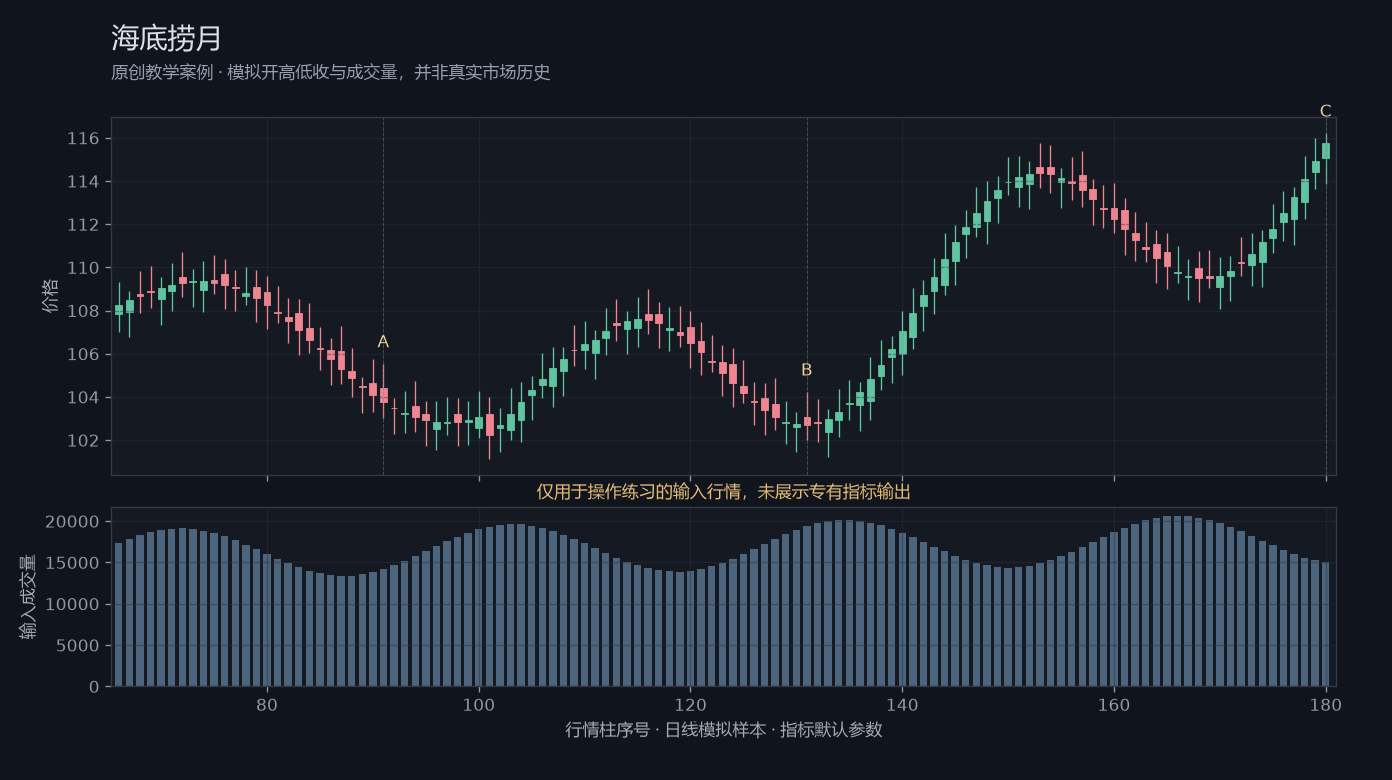Click the subtitle text 原创教学案例
The height and width of the screenshot is (780, 1392).
tap(162, 72)
